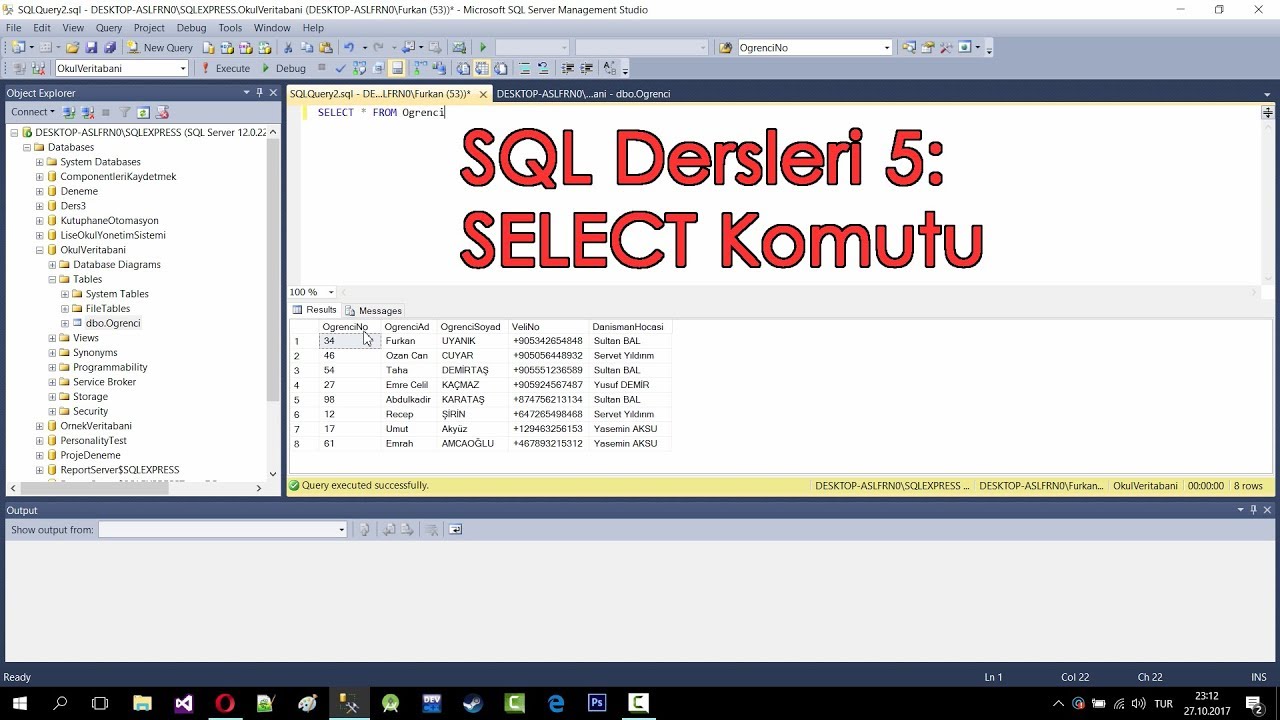Click the Decrease Indent icon
This screenshot has width=1280, height=720.
(x=568, y=68)
